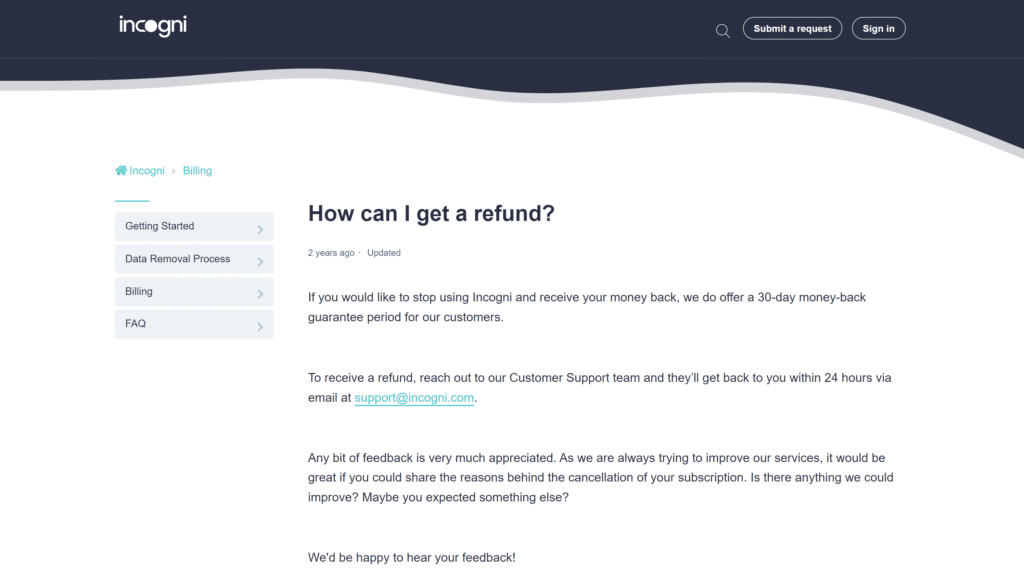Click the Incogni logo in header
This screenshot has width=1024, height=586.
[153, 26]
